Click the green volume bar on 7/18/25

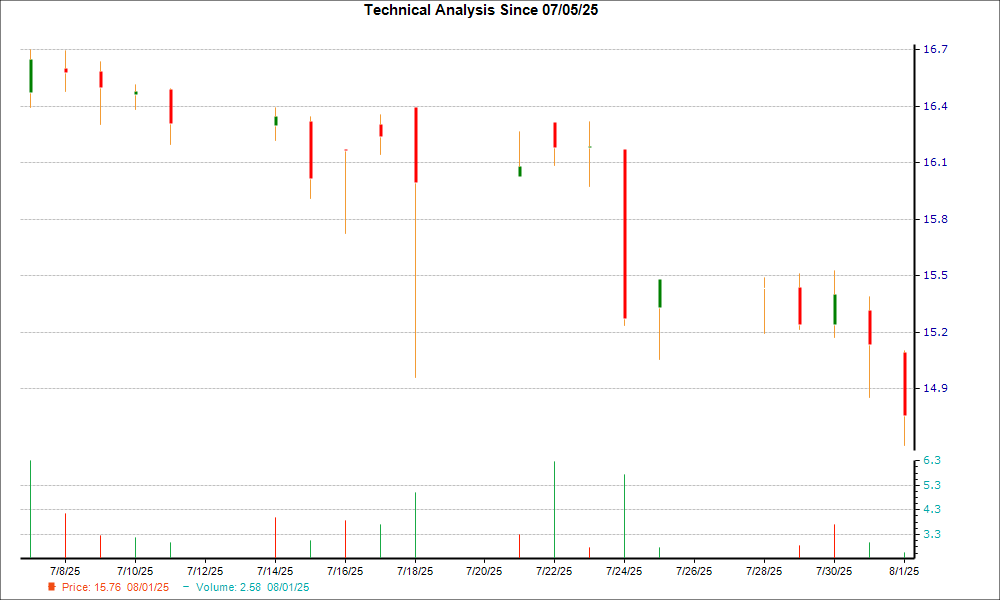click(415, 525)
